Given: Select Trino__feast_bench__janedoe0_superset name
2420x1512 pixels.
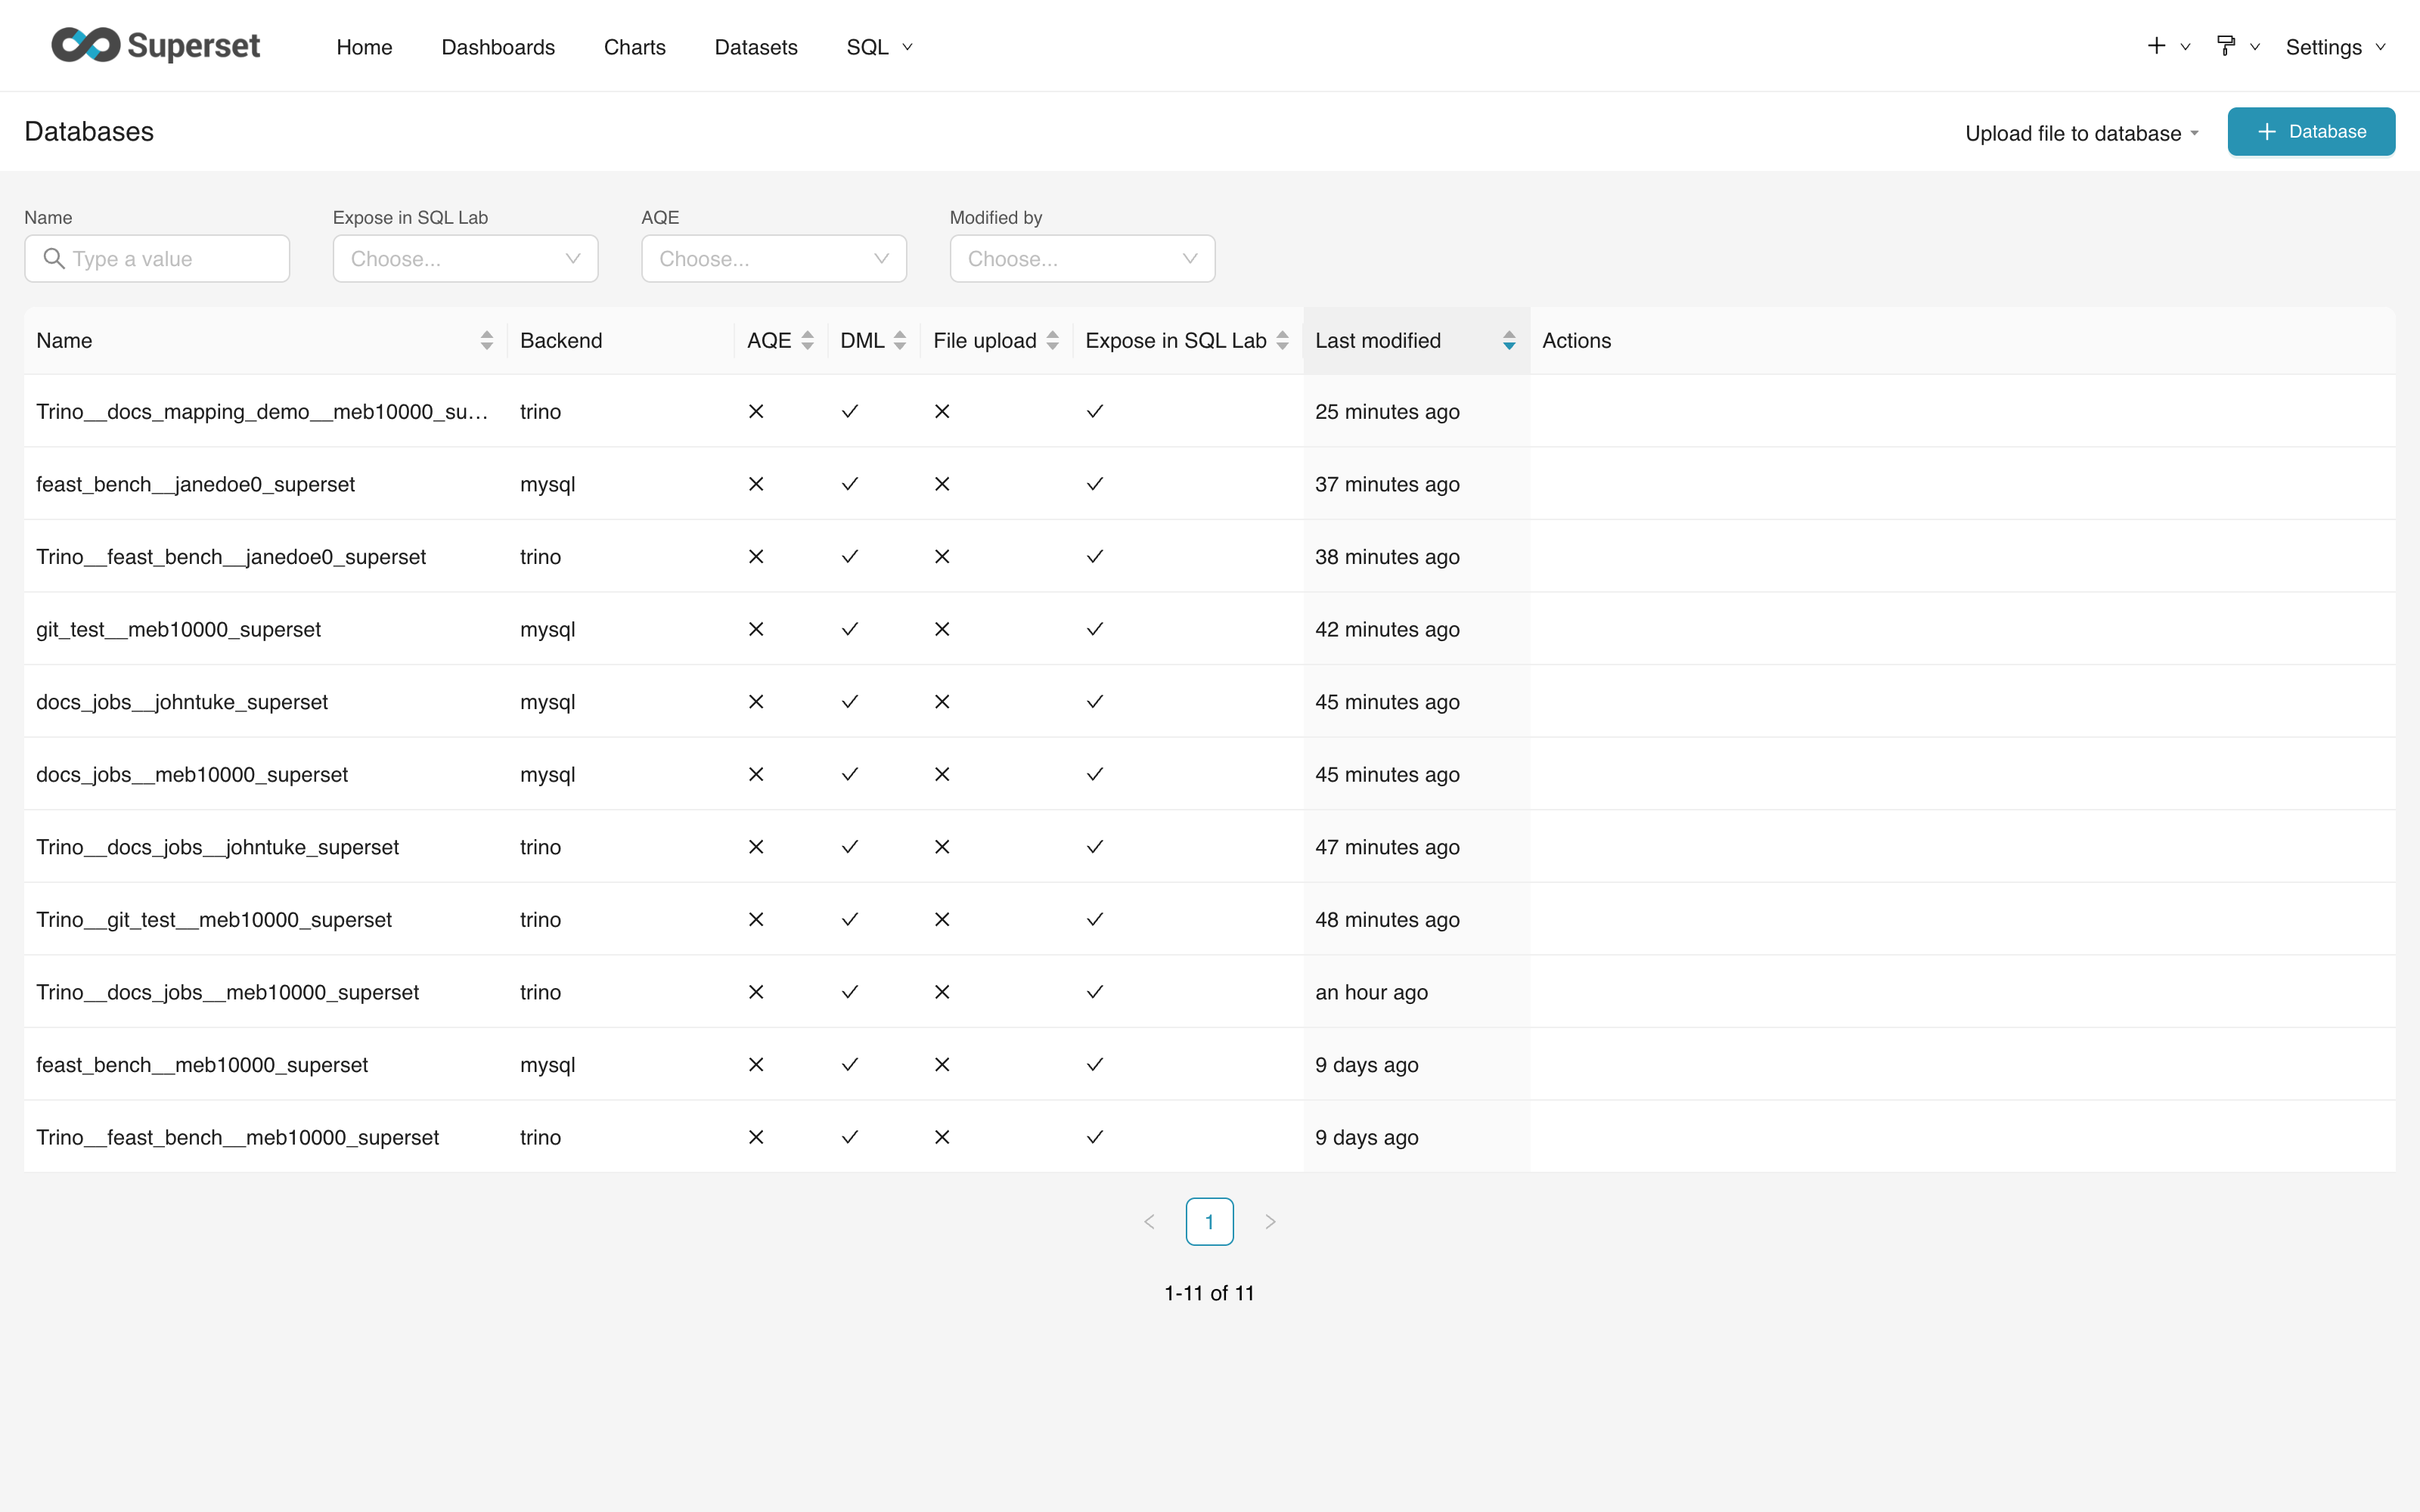Looking at the screenshot, I should tap(231, 557).
